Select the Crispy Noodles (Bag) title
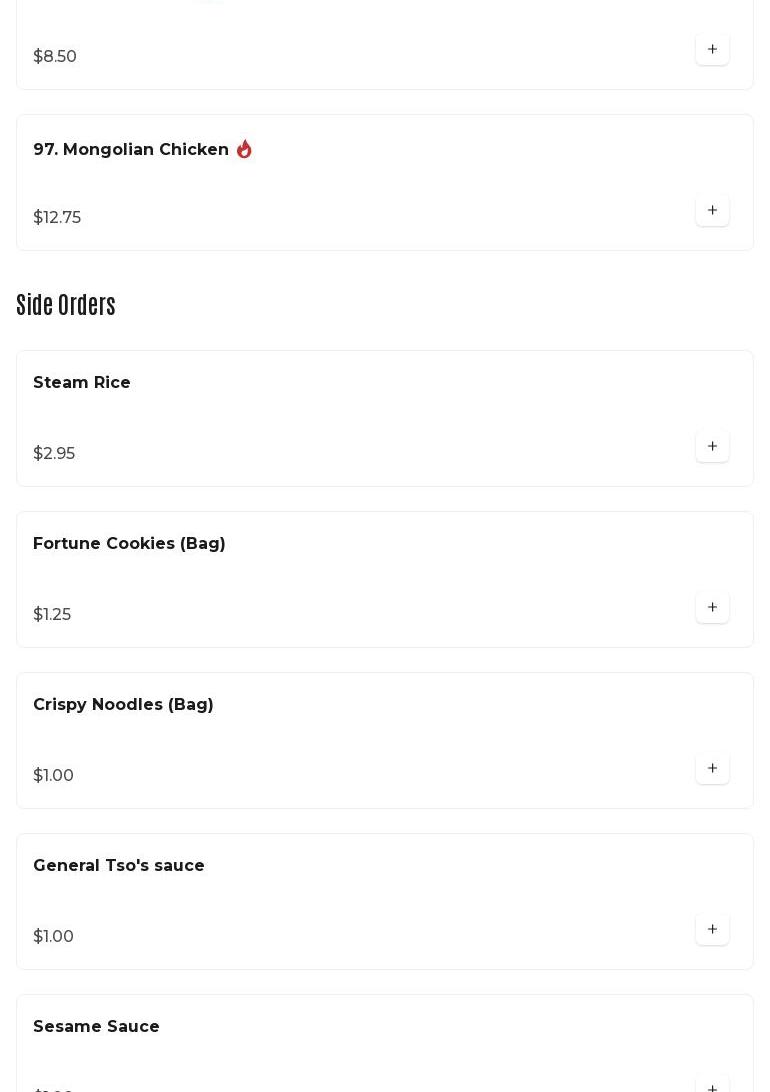Screen dimensions: 770x1092 click(123, 704)
